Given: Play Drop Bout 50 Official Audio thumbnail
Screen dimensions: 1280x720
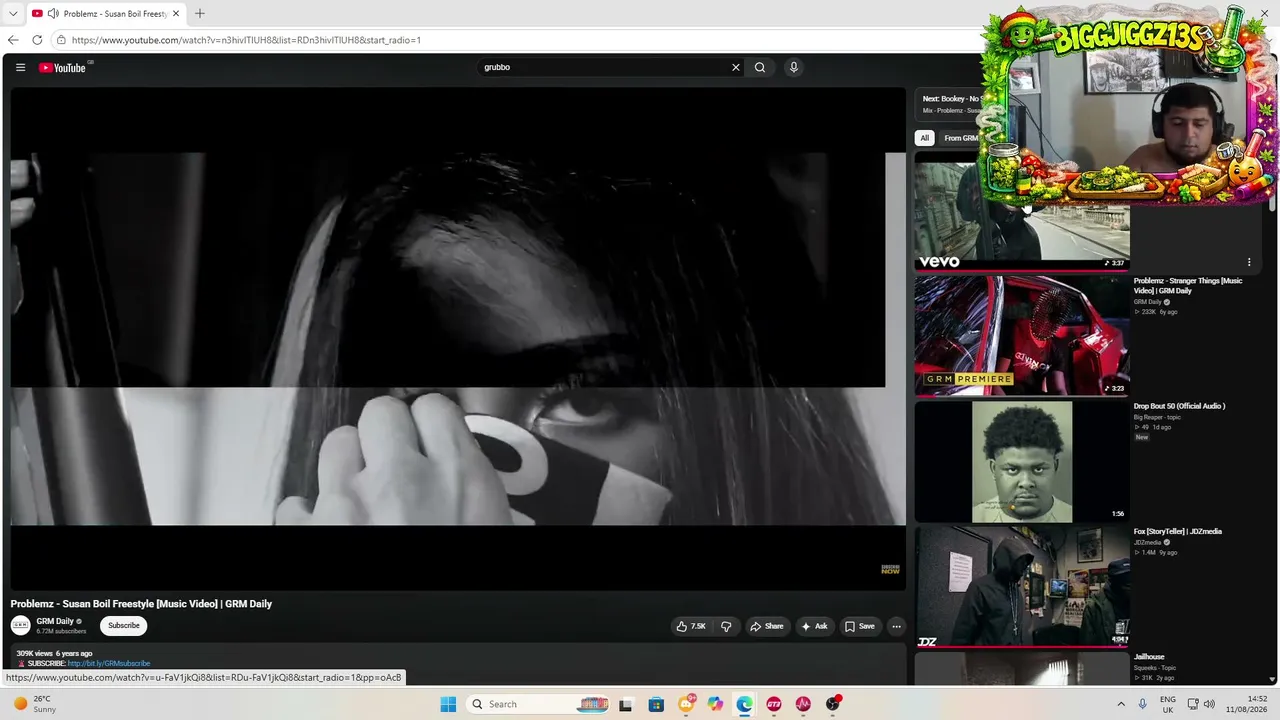Looking at the screenshot, I should (x=1021, y=462).
